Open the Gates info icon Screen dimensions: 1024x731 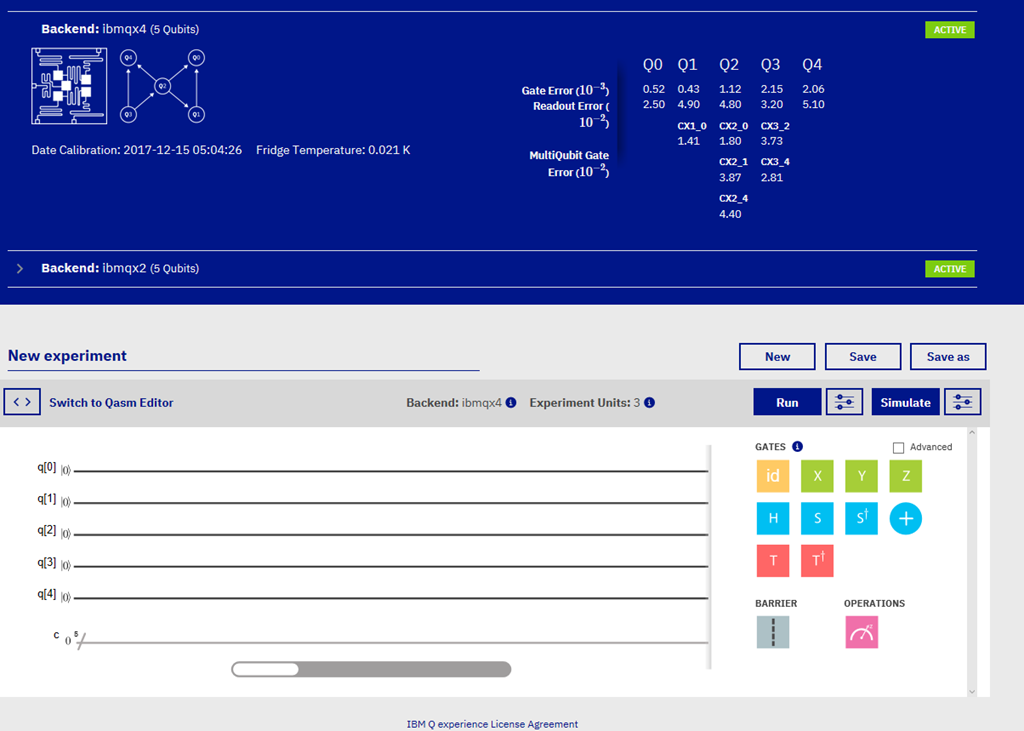[x=797, y=446]
